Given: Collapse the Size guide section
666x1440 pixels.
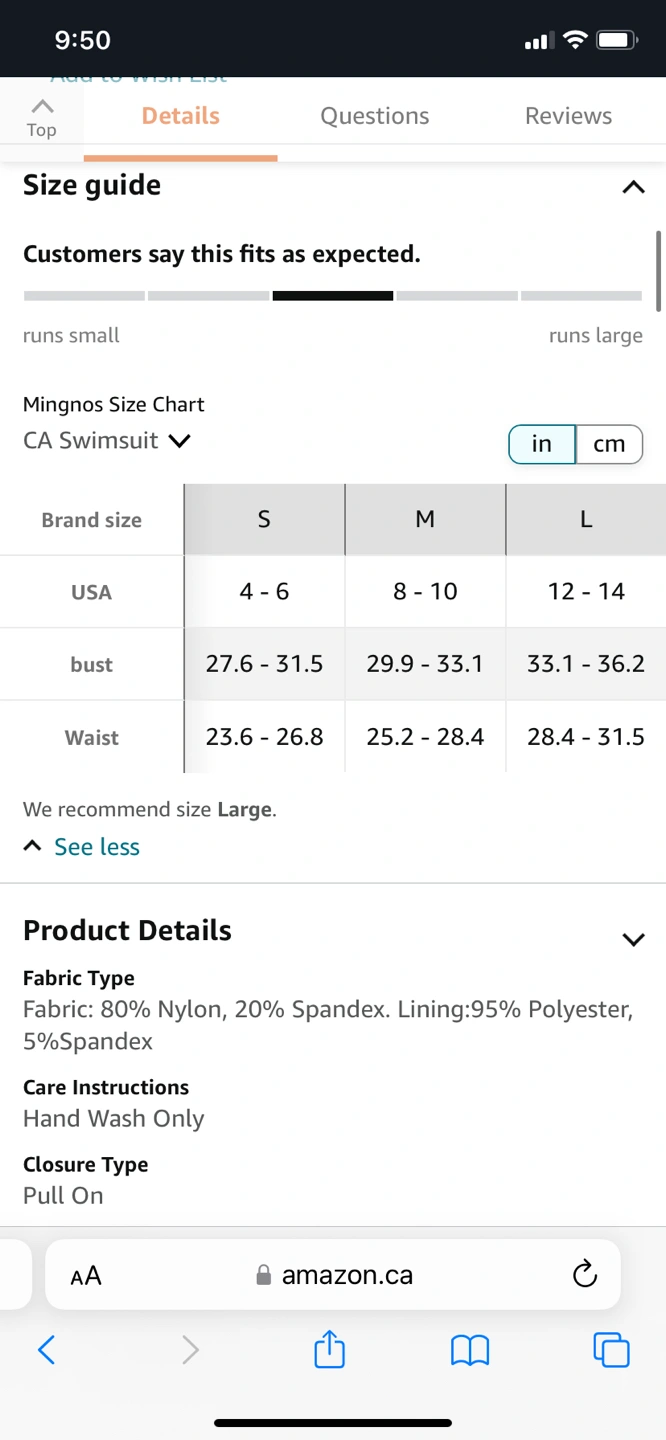Looking at the screenshot, I should (x=633, y=187).
